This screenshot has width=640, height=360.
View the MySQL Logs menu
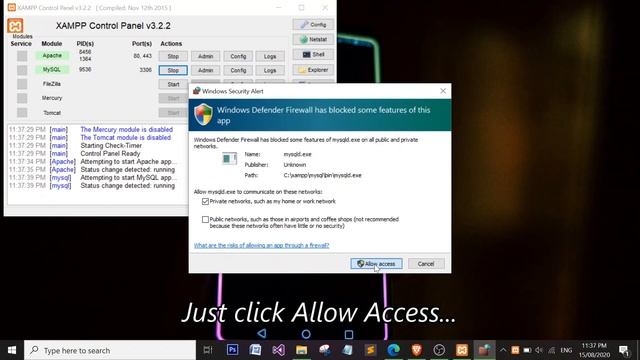270,70
